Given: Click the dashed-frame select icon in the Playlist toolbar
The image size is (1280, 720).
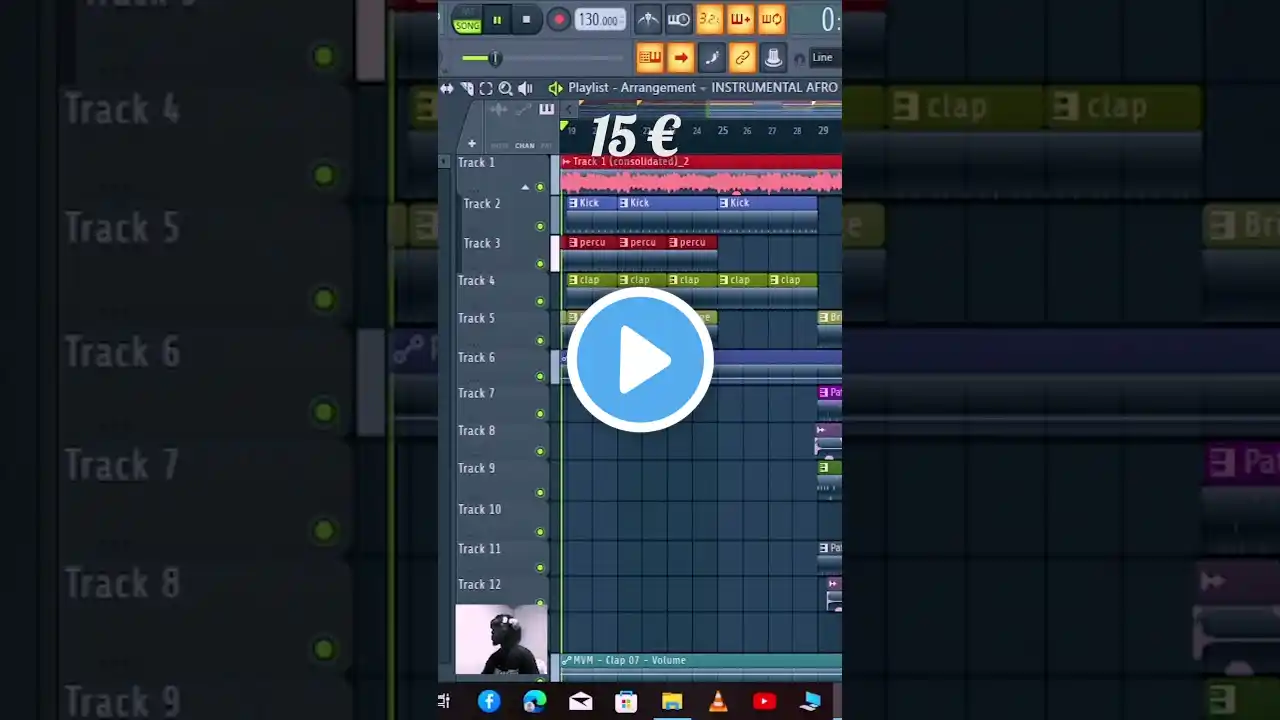Looking at the screenshot, I should coord(486,88).
